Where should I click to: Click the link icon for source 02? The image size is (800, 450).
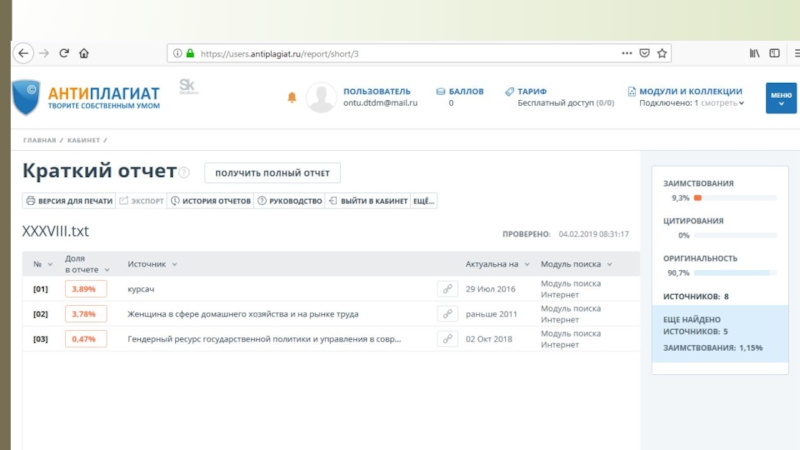click(447, 314)
